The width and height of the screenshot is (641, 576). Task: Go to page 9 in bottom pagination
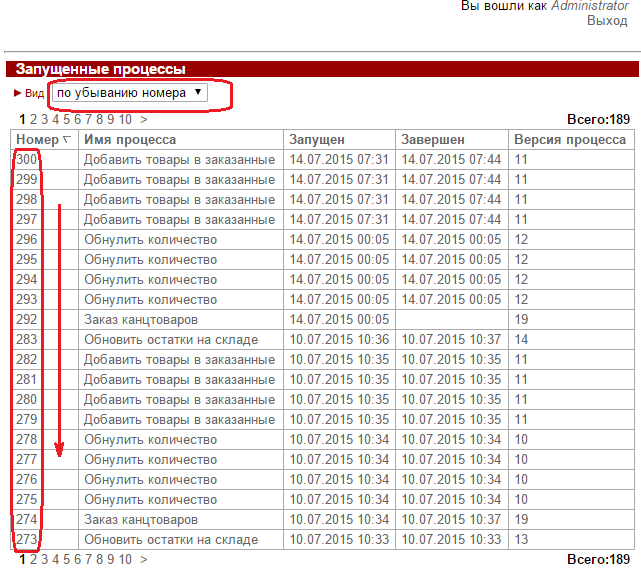click(110, 559)
